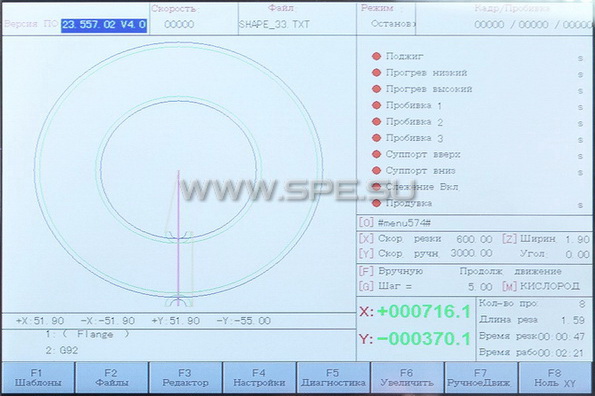Viewport: 595px width, 396px height.
Task: Open F4 Настройки settings
Action: point(259,378)
